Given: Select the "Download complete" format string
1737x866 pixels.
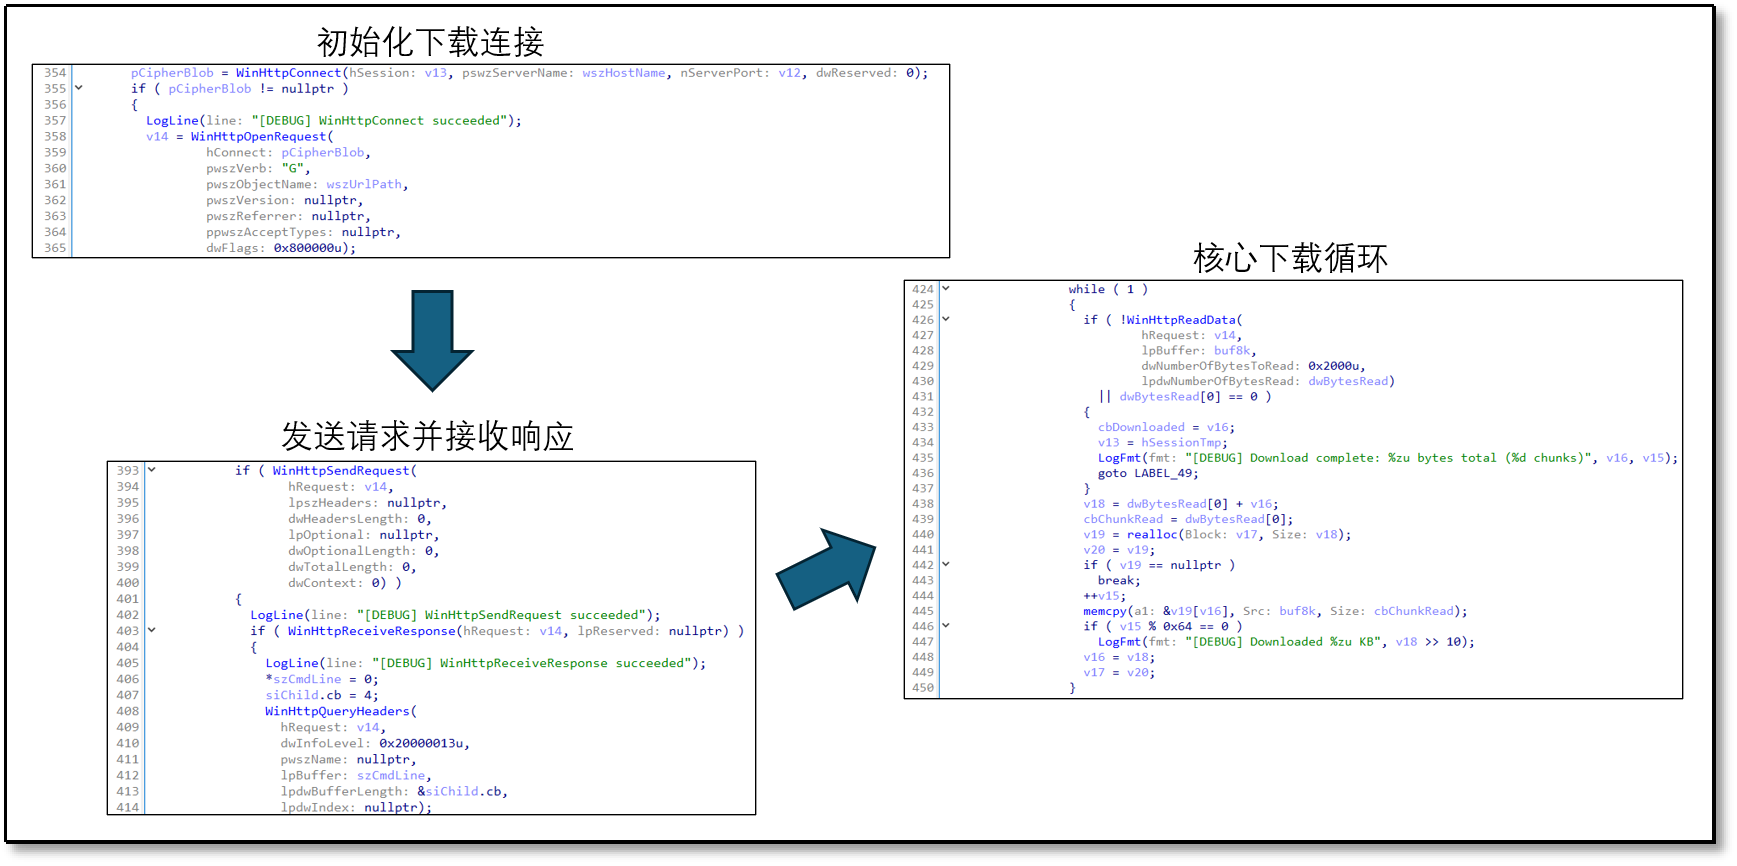Looking at the screenshot, I should pos(1388,458).
